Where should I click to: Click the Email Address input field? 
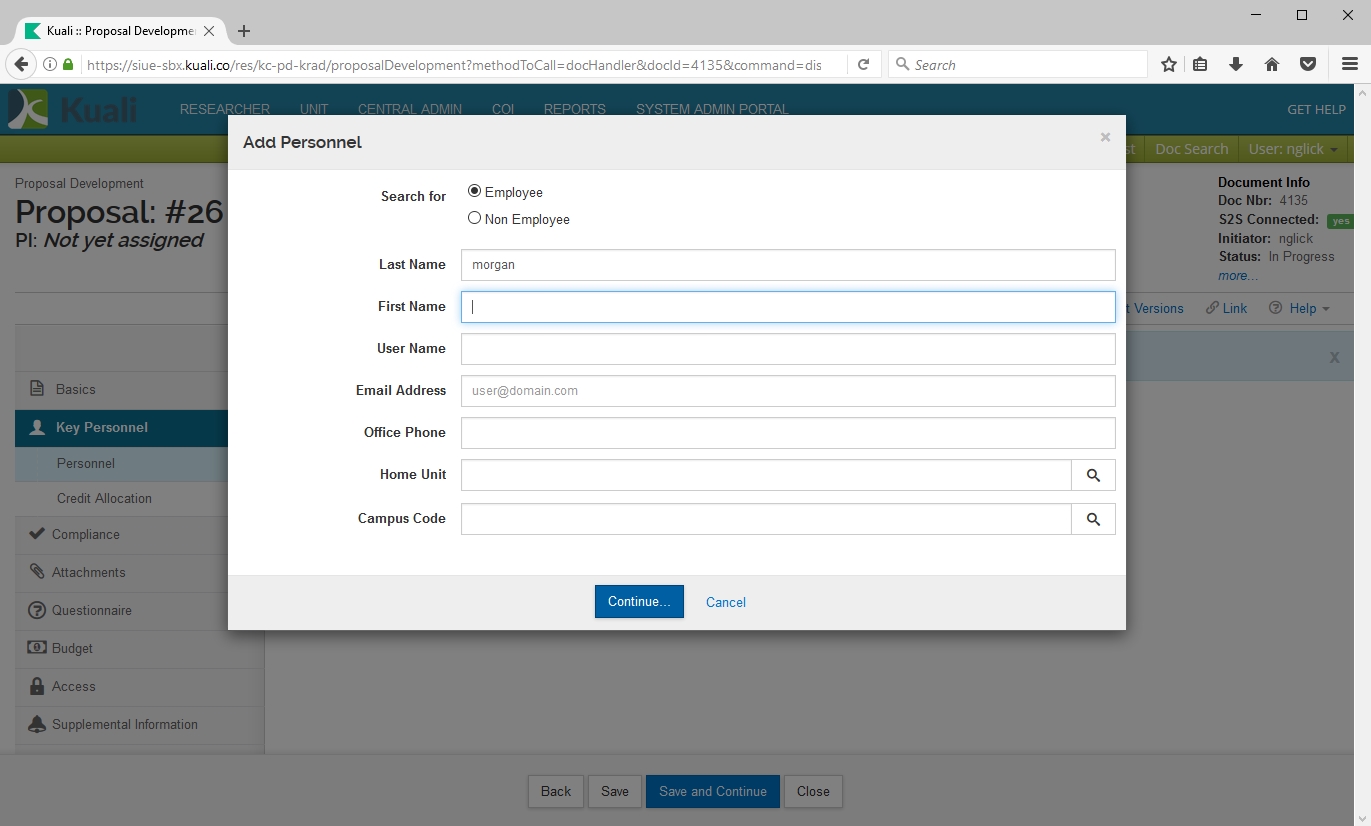point(787,391)
